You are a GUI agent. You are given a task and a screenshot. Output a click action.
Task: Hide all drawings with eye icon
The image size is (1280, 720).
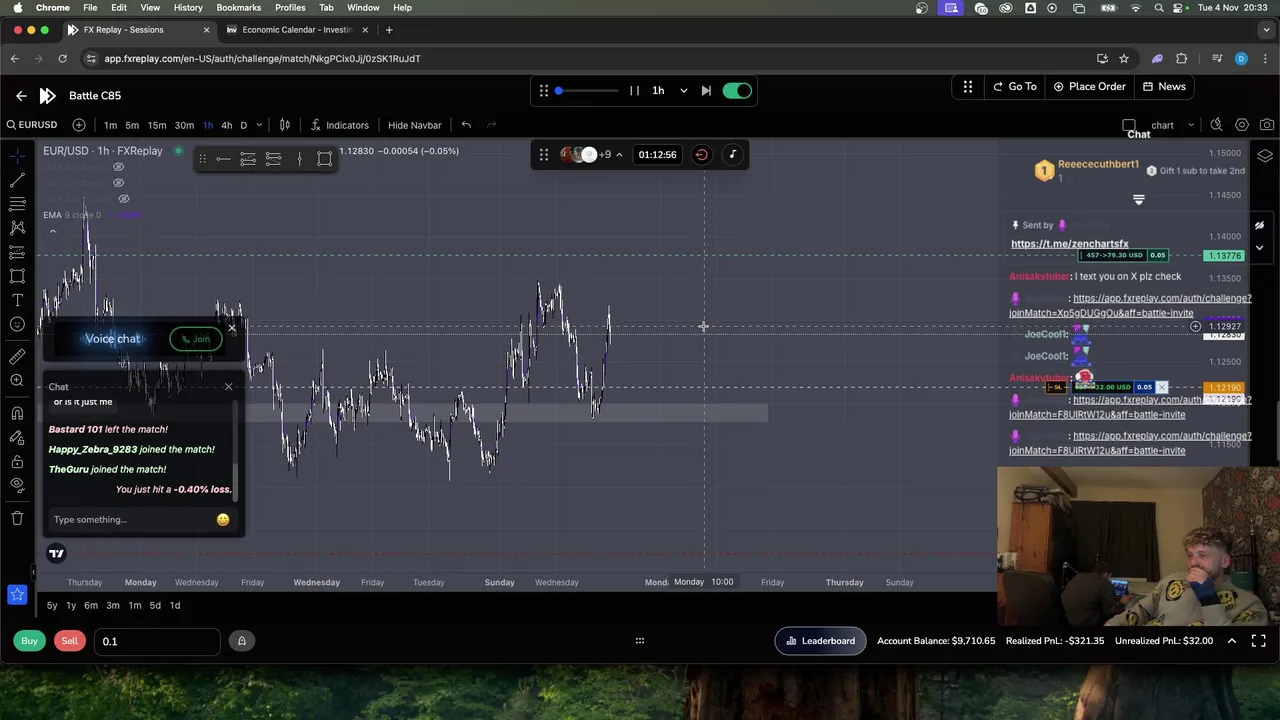[x=17, y=485]
